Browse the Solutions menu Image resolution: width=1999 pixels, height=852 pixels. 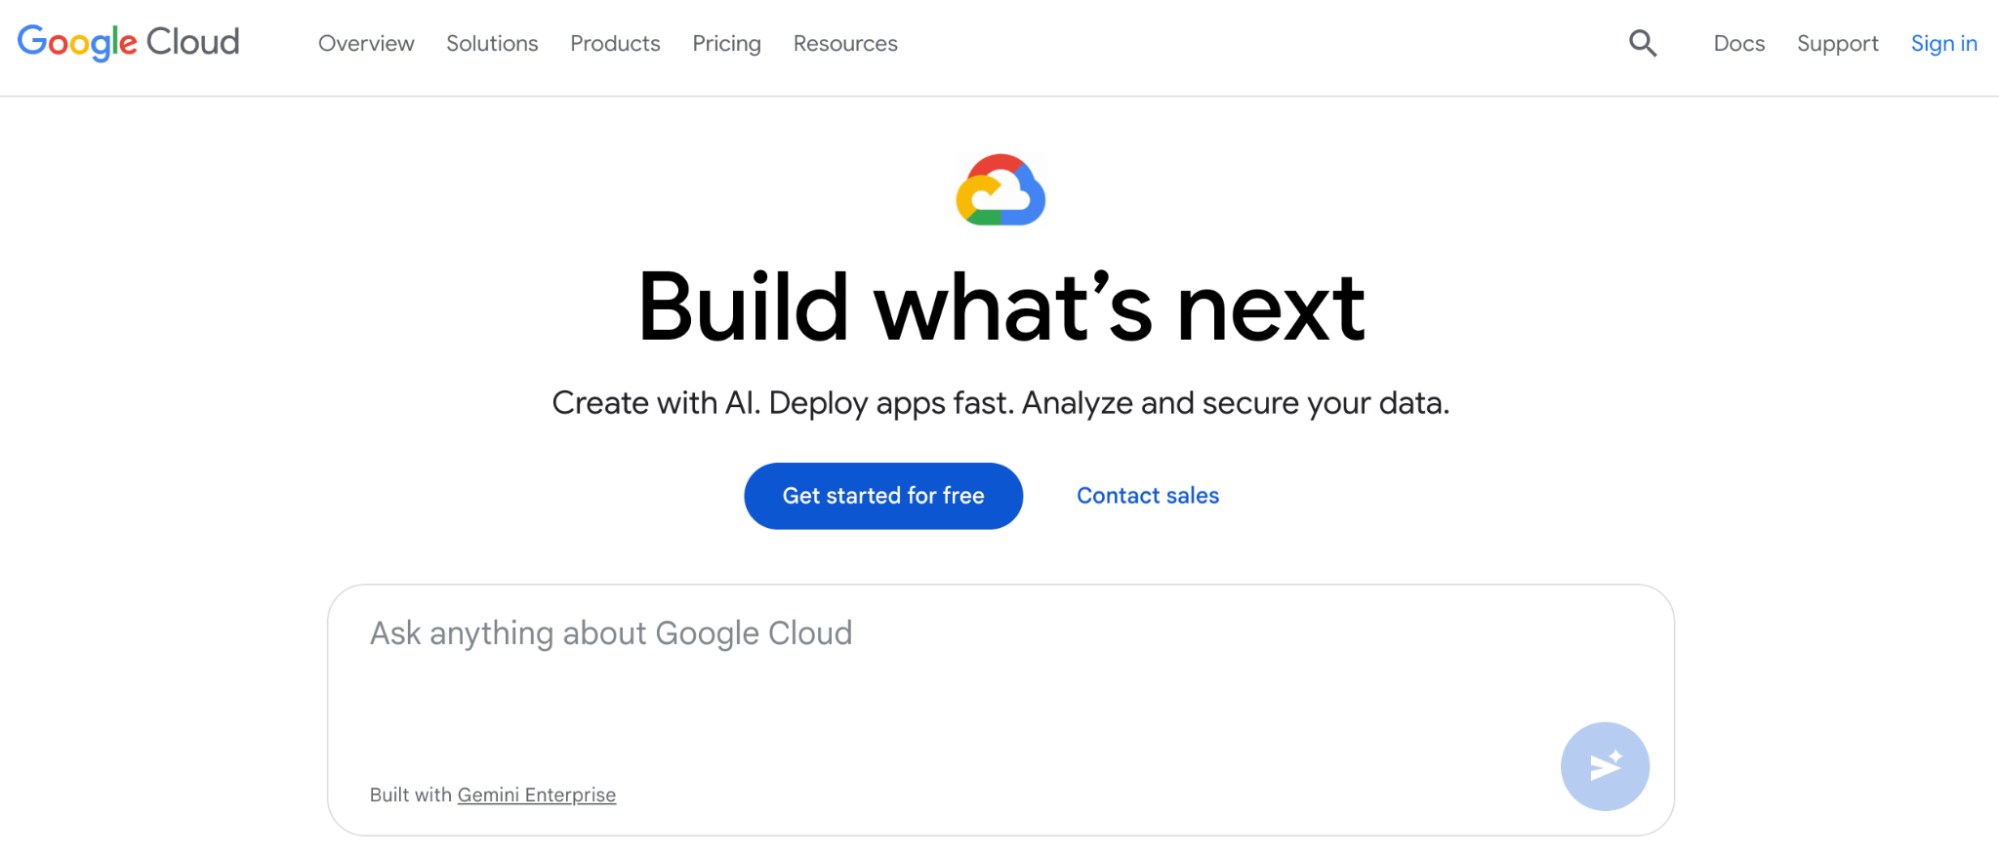coord(491,43)
